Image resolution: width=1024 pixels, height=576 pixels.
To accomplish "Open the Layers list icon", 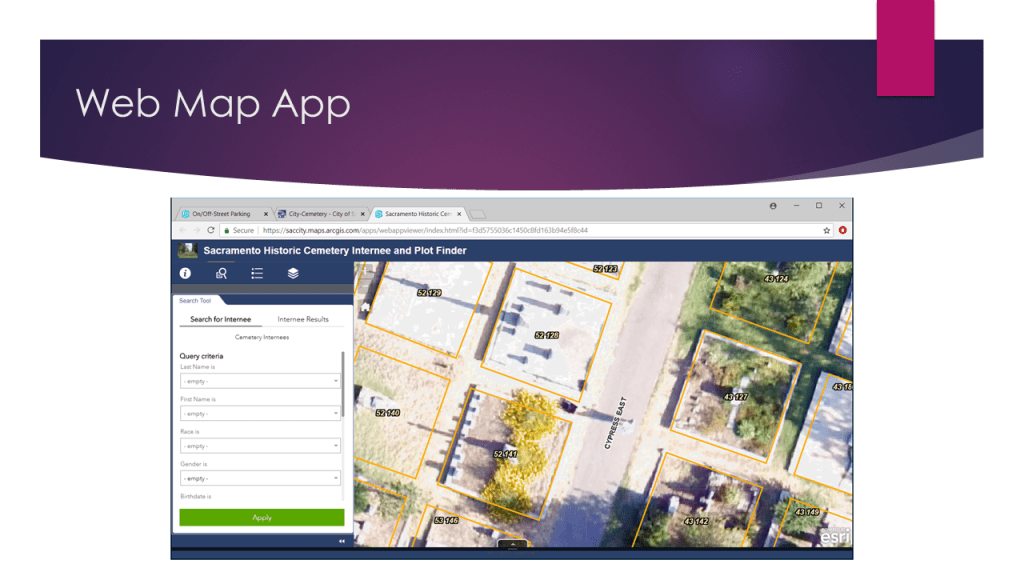I will 293,273.
